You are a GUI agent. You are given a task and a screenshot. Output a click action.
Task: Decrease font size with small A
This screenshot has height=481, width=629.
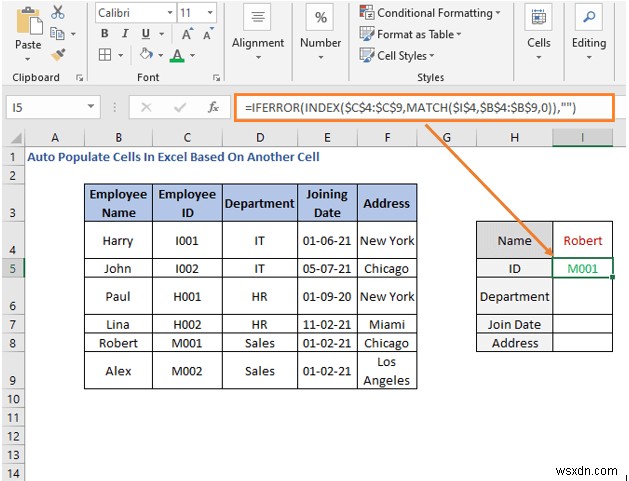click(208, 35)
